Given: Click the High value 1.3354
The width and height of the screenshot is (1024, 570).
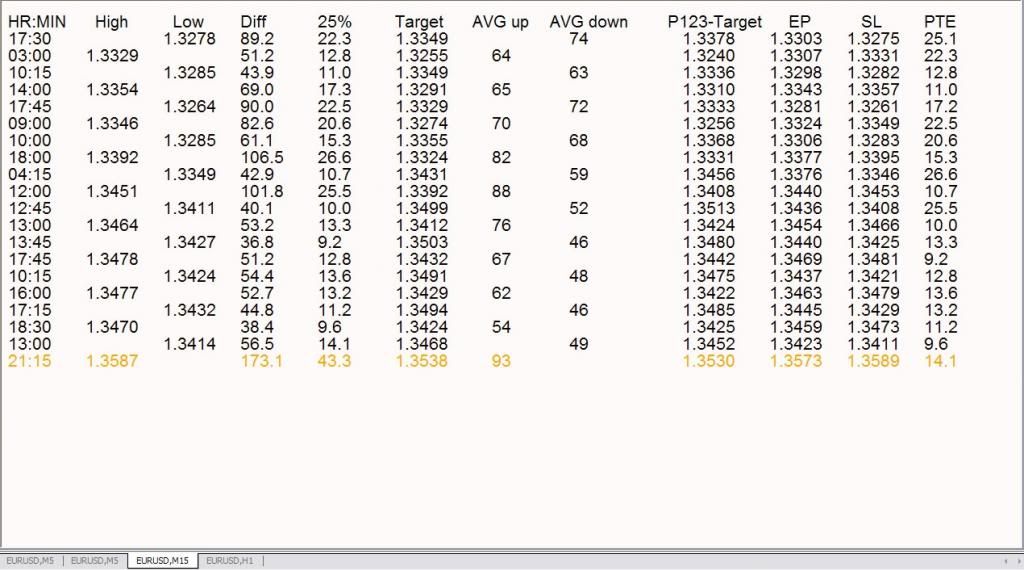Looking at the screenshot, I should [112, 90].
